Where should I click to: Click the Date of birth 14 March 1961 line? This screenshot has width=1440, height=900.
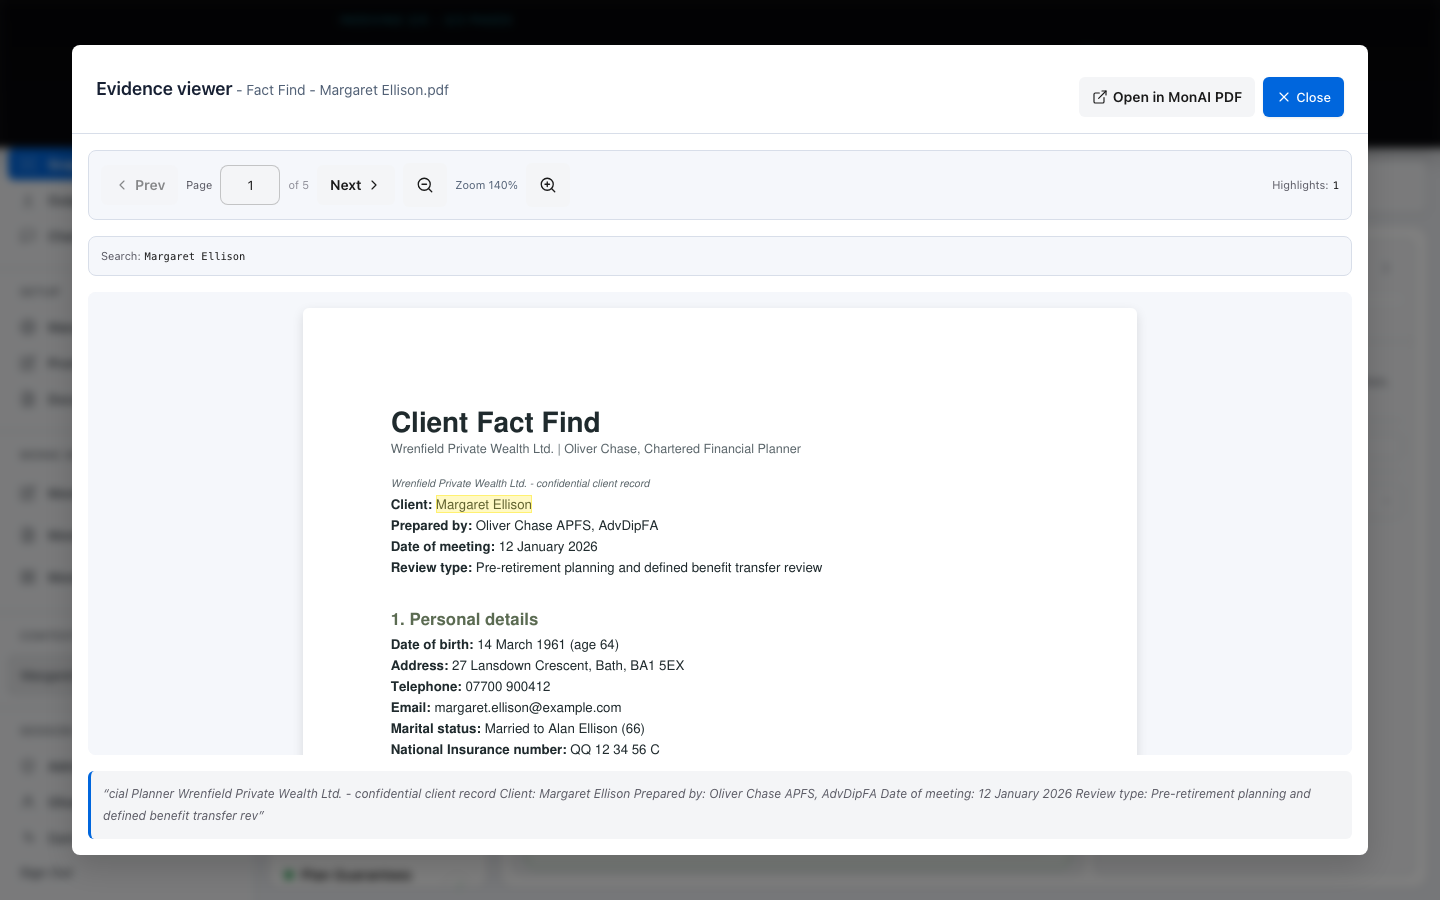tap(505, 645)
